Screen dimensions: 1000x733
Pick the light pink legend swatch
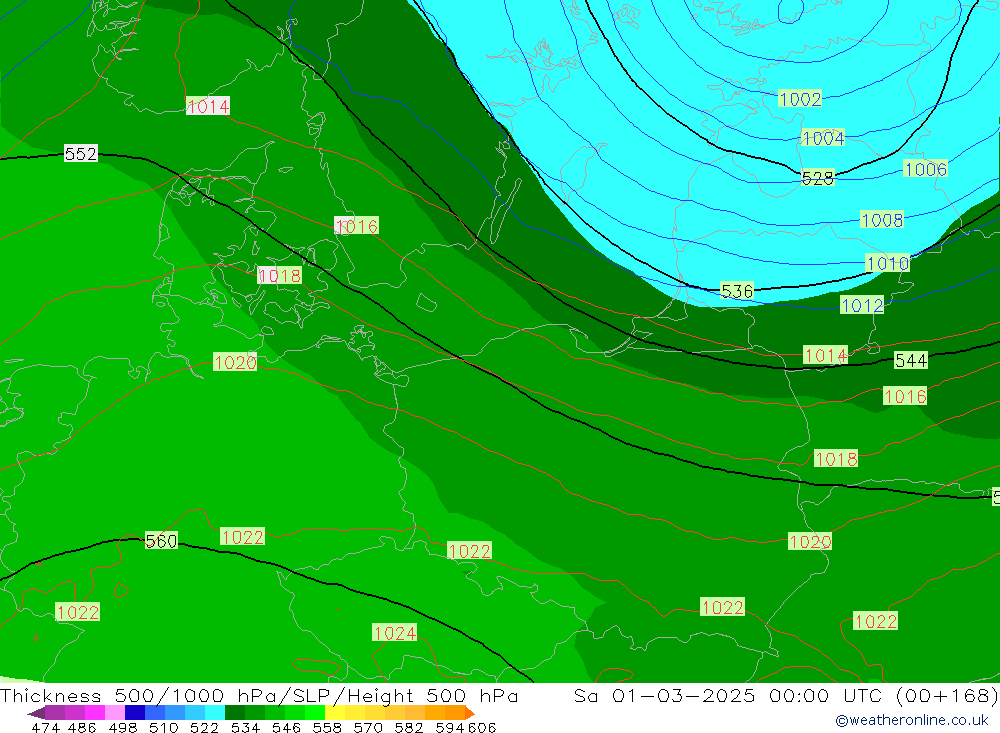coord(115,713)
